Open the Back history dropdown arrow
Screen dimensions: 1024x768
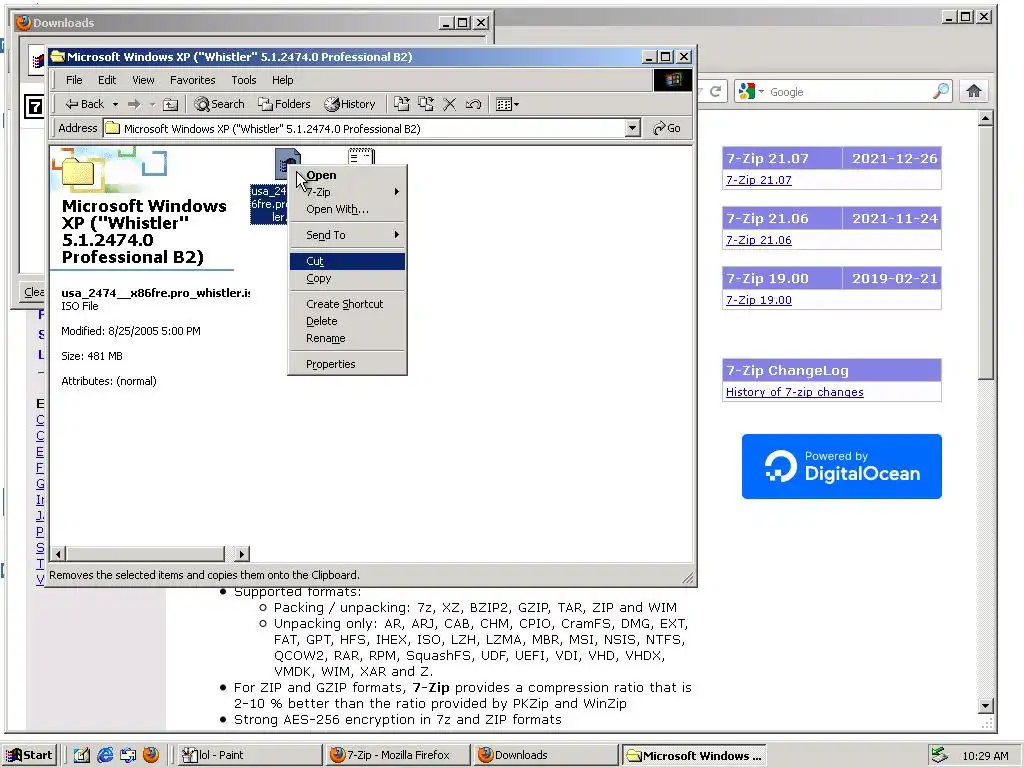[116, 104]
